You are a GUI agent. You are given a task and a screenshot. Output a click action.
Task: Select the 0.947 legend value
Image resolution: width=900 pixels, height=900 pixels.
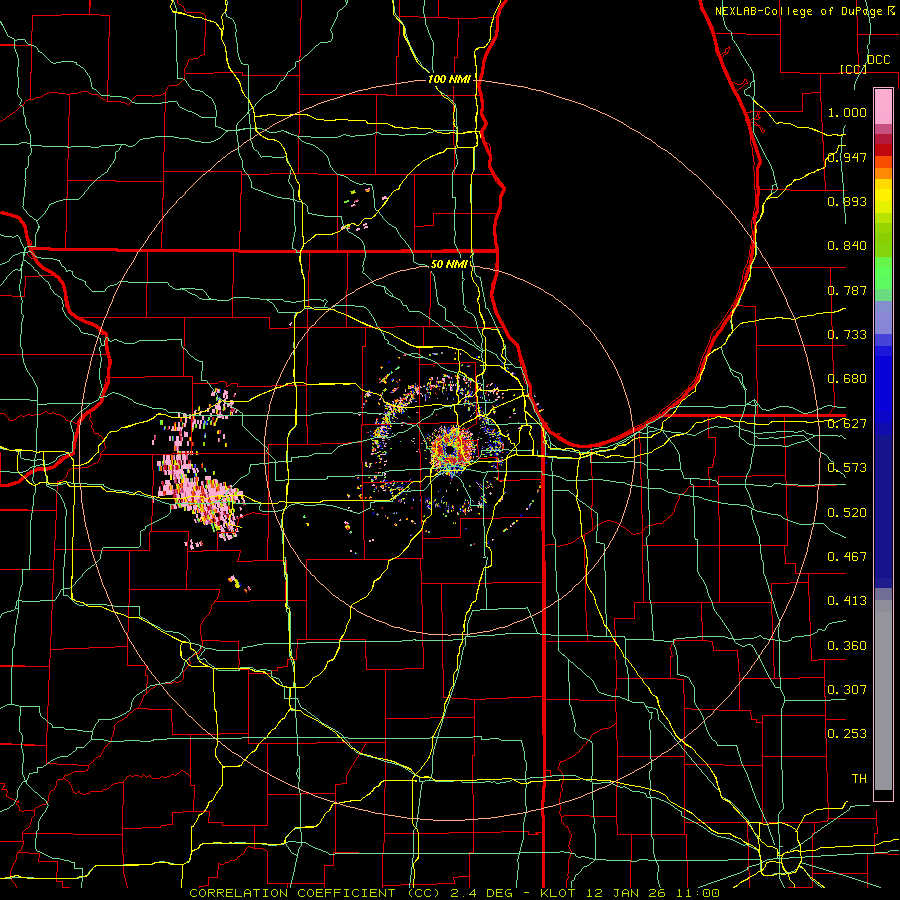pos(847,157)
